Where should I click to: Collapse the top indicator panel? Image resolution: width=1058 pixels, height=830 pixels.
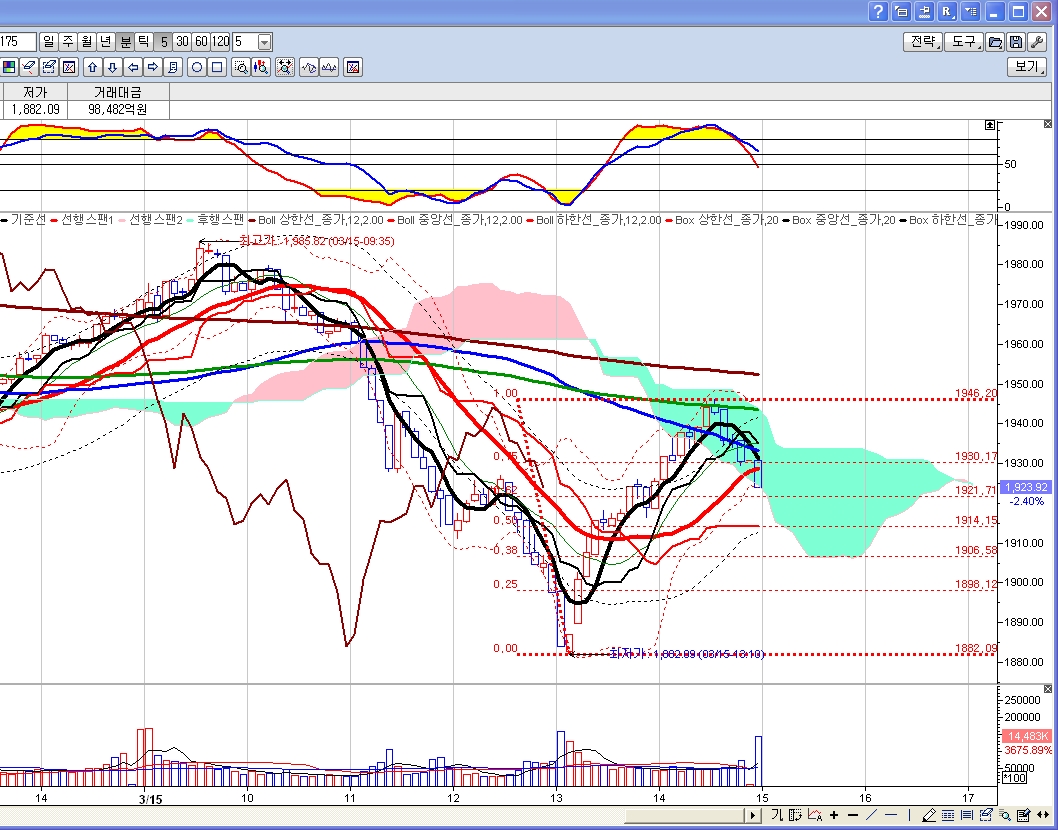tap(990, 124)
